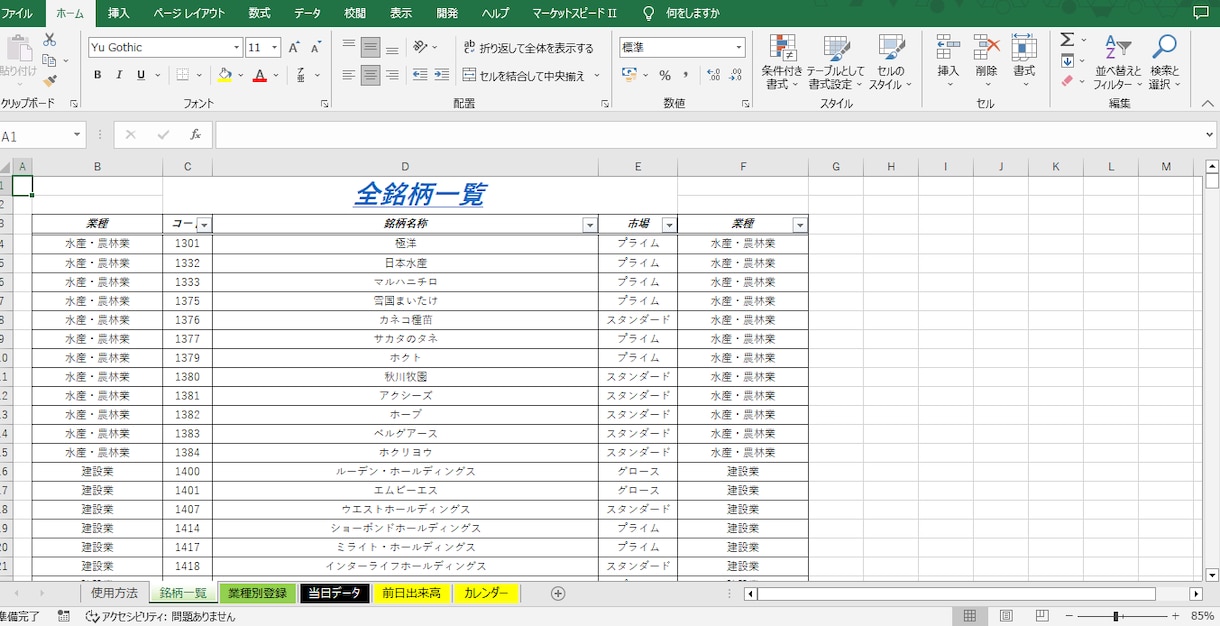Open the ファイル menu tab
This screenshot has height=626, width=1220.
(x=17, y=13)
